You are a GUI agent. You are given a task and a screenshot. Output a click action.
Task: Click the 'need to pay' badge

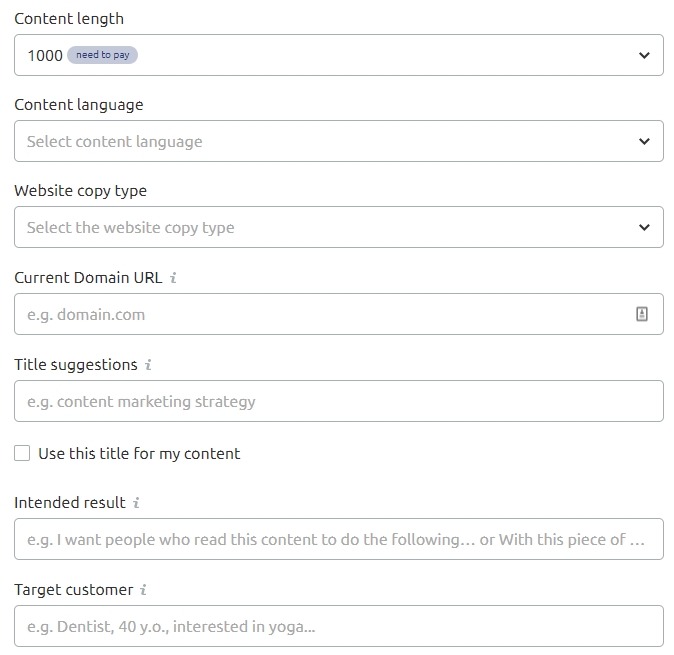[x=102, y=55]
